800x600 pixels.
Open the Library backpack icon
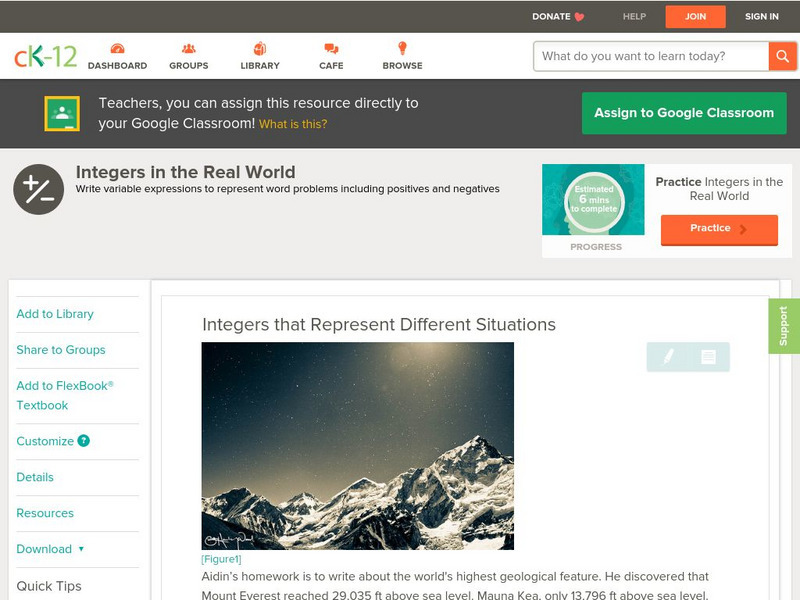(260, 48)
